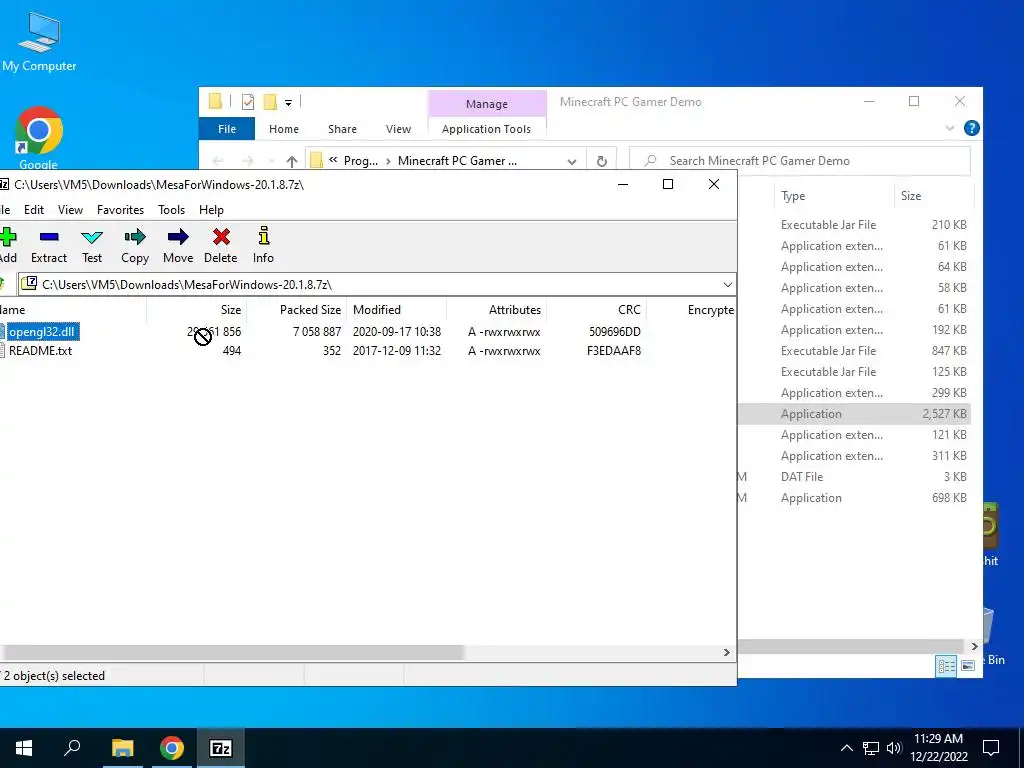Select the DAT File row
The height and width of the screenshot is (768, 1024).
pyautogui.click(x=854, y=477)
